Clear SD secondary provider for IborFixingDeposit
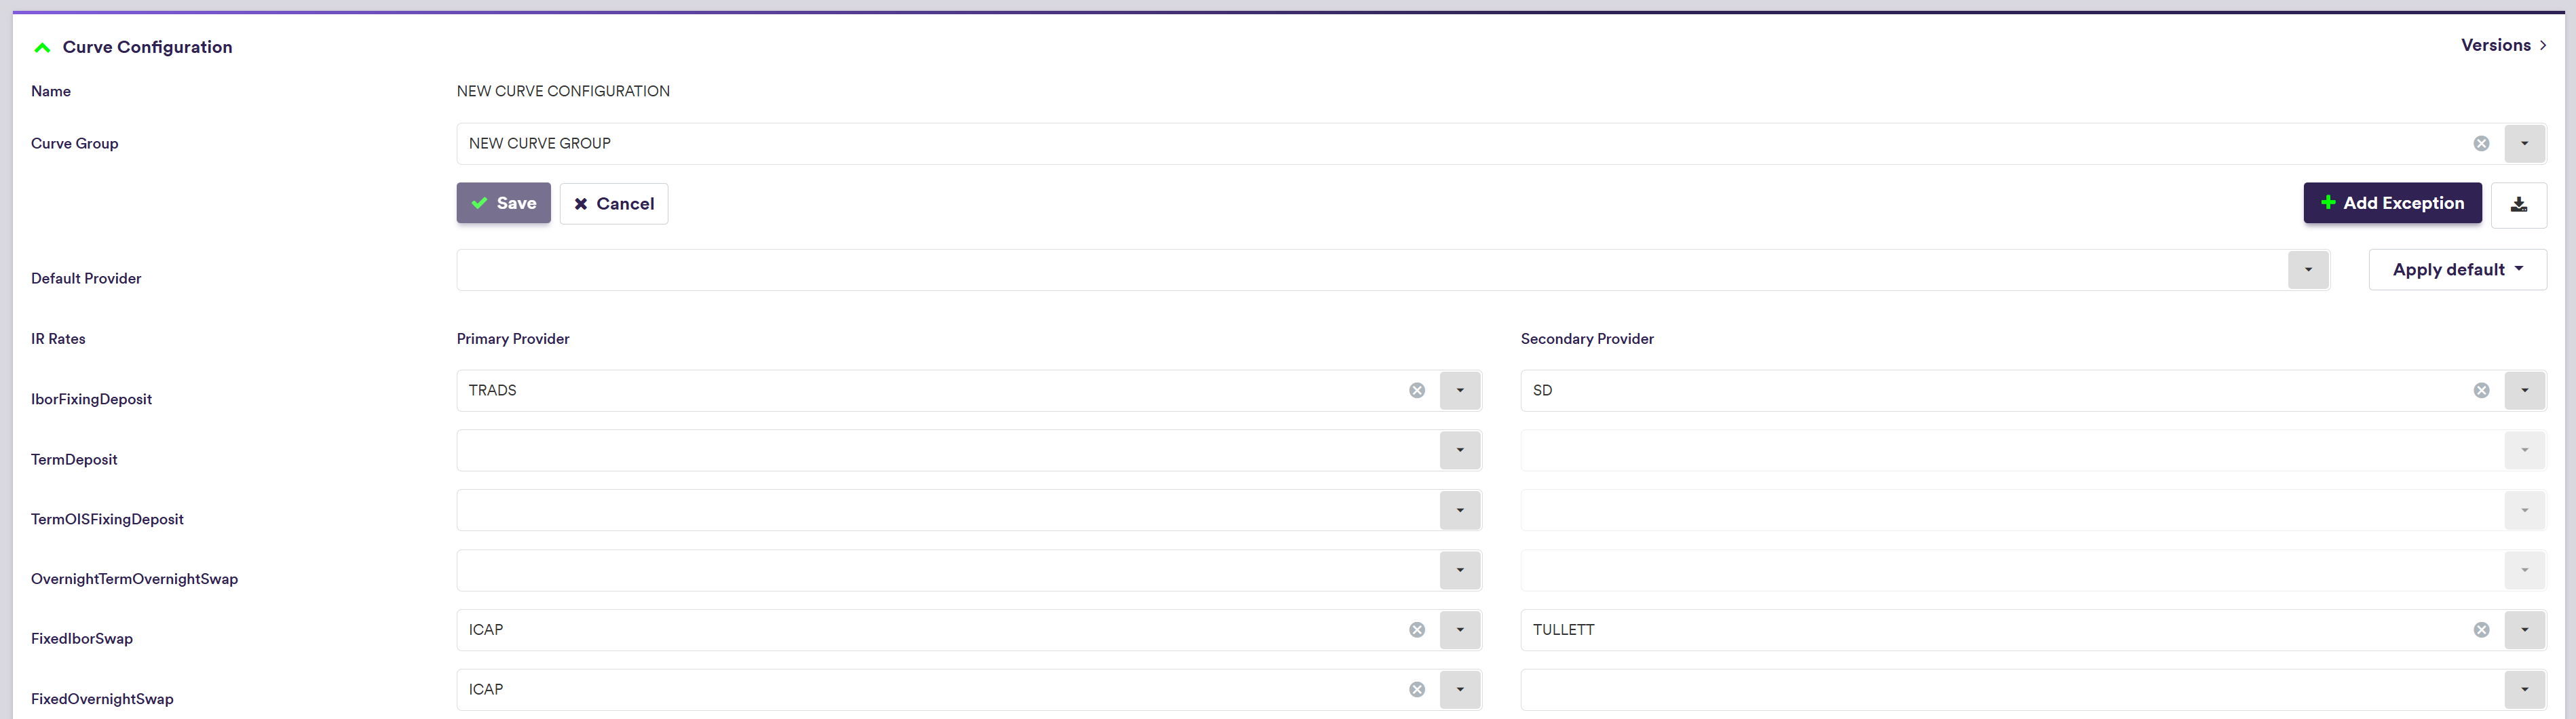 click(2481, 391)
